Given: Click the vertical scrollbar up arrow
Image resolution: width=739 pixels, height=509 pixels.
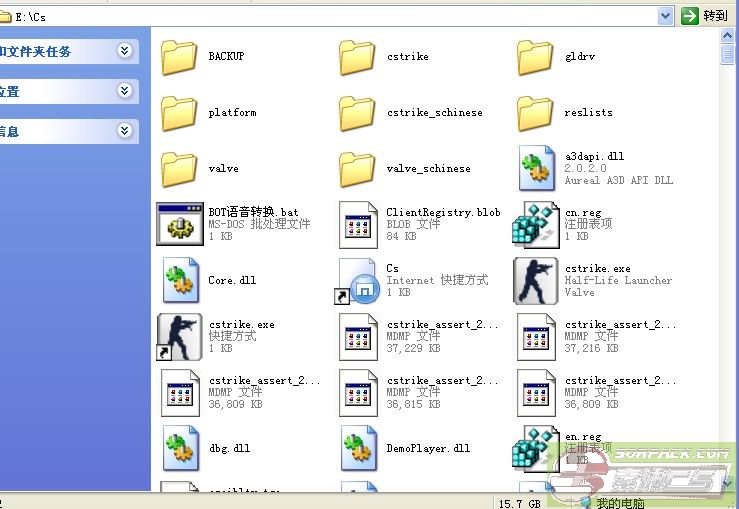Looking at the screenshot, I should click(x=729, y=37).
